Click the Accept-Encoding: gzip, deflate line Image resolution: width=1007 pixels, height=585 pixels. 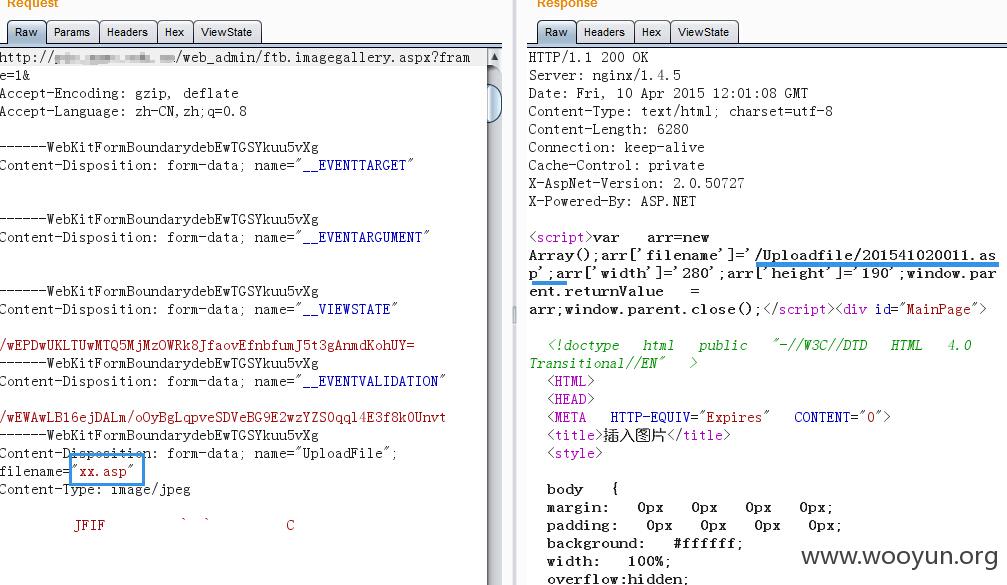pyautogui.click(x=119, y=94)
